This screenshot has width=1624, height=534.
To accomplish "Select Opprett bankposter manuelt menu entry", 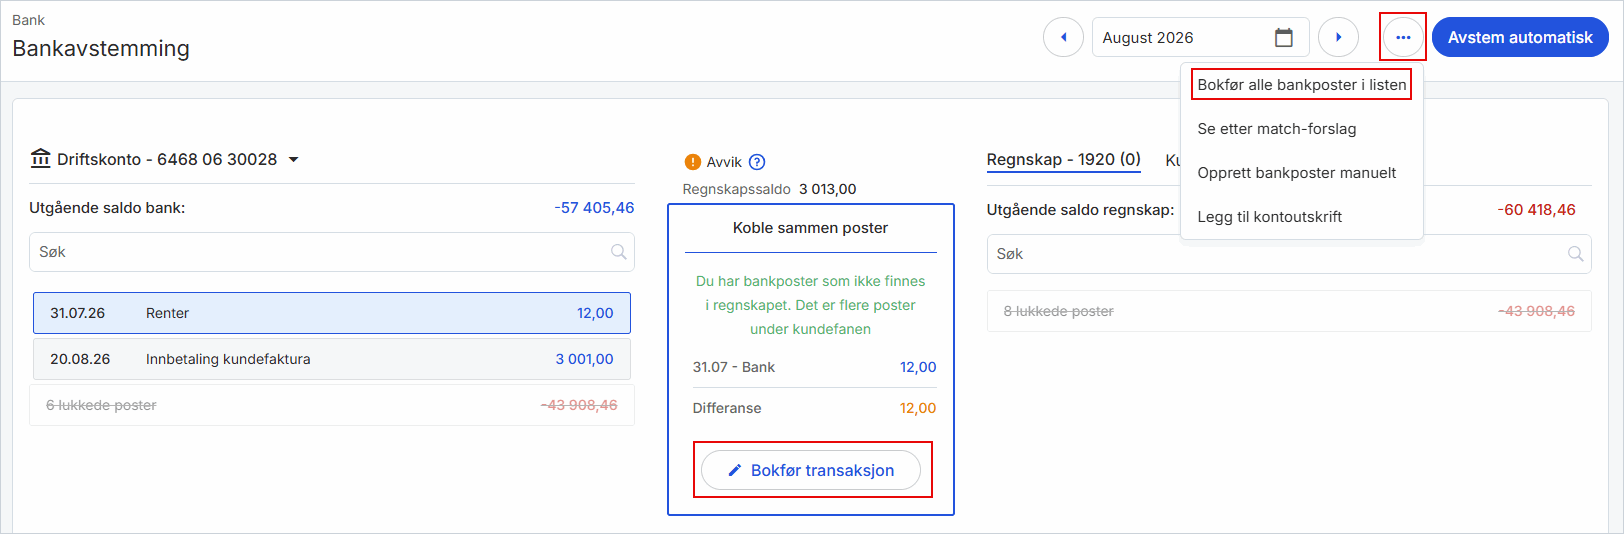I will (x=1297, y=173).
